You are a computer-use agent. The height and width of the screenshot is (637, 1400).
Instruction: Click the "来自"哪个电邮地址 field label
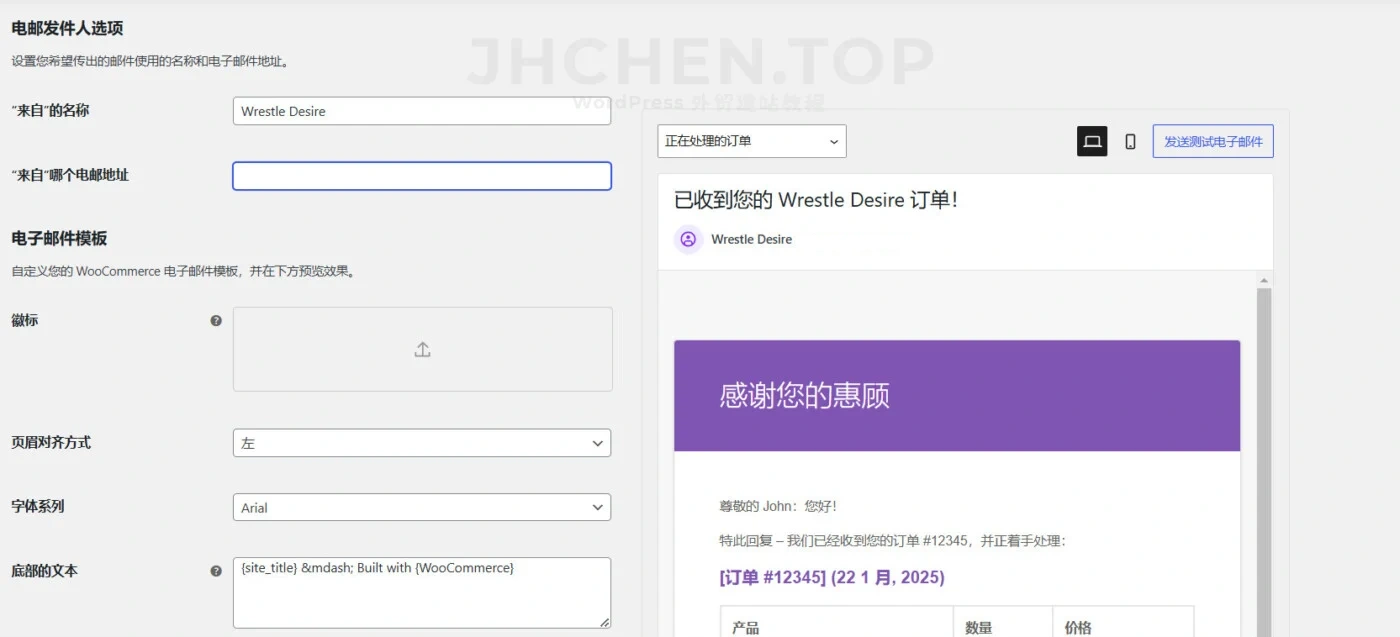click(x=70, y=175)
